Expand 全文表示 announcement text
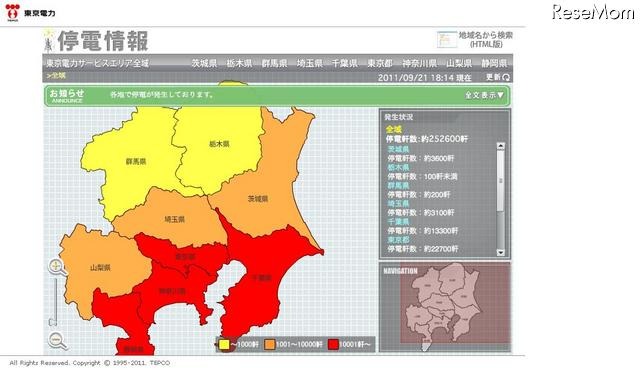 pos(484,95)
